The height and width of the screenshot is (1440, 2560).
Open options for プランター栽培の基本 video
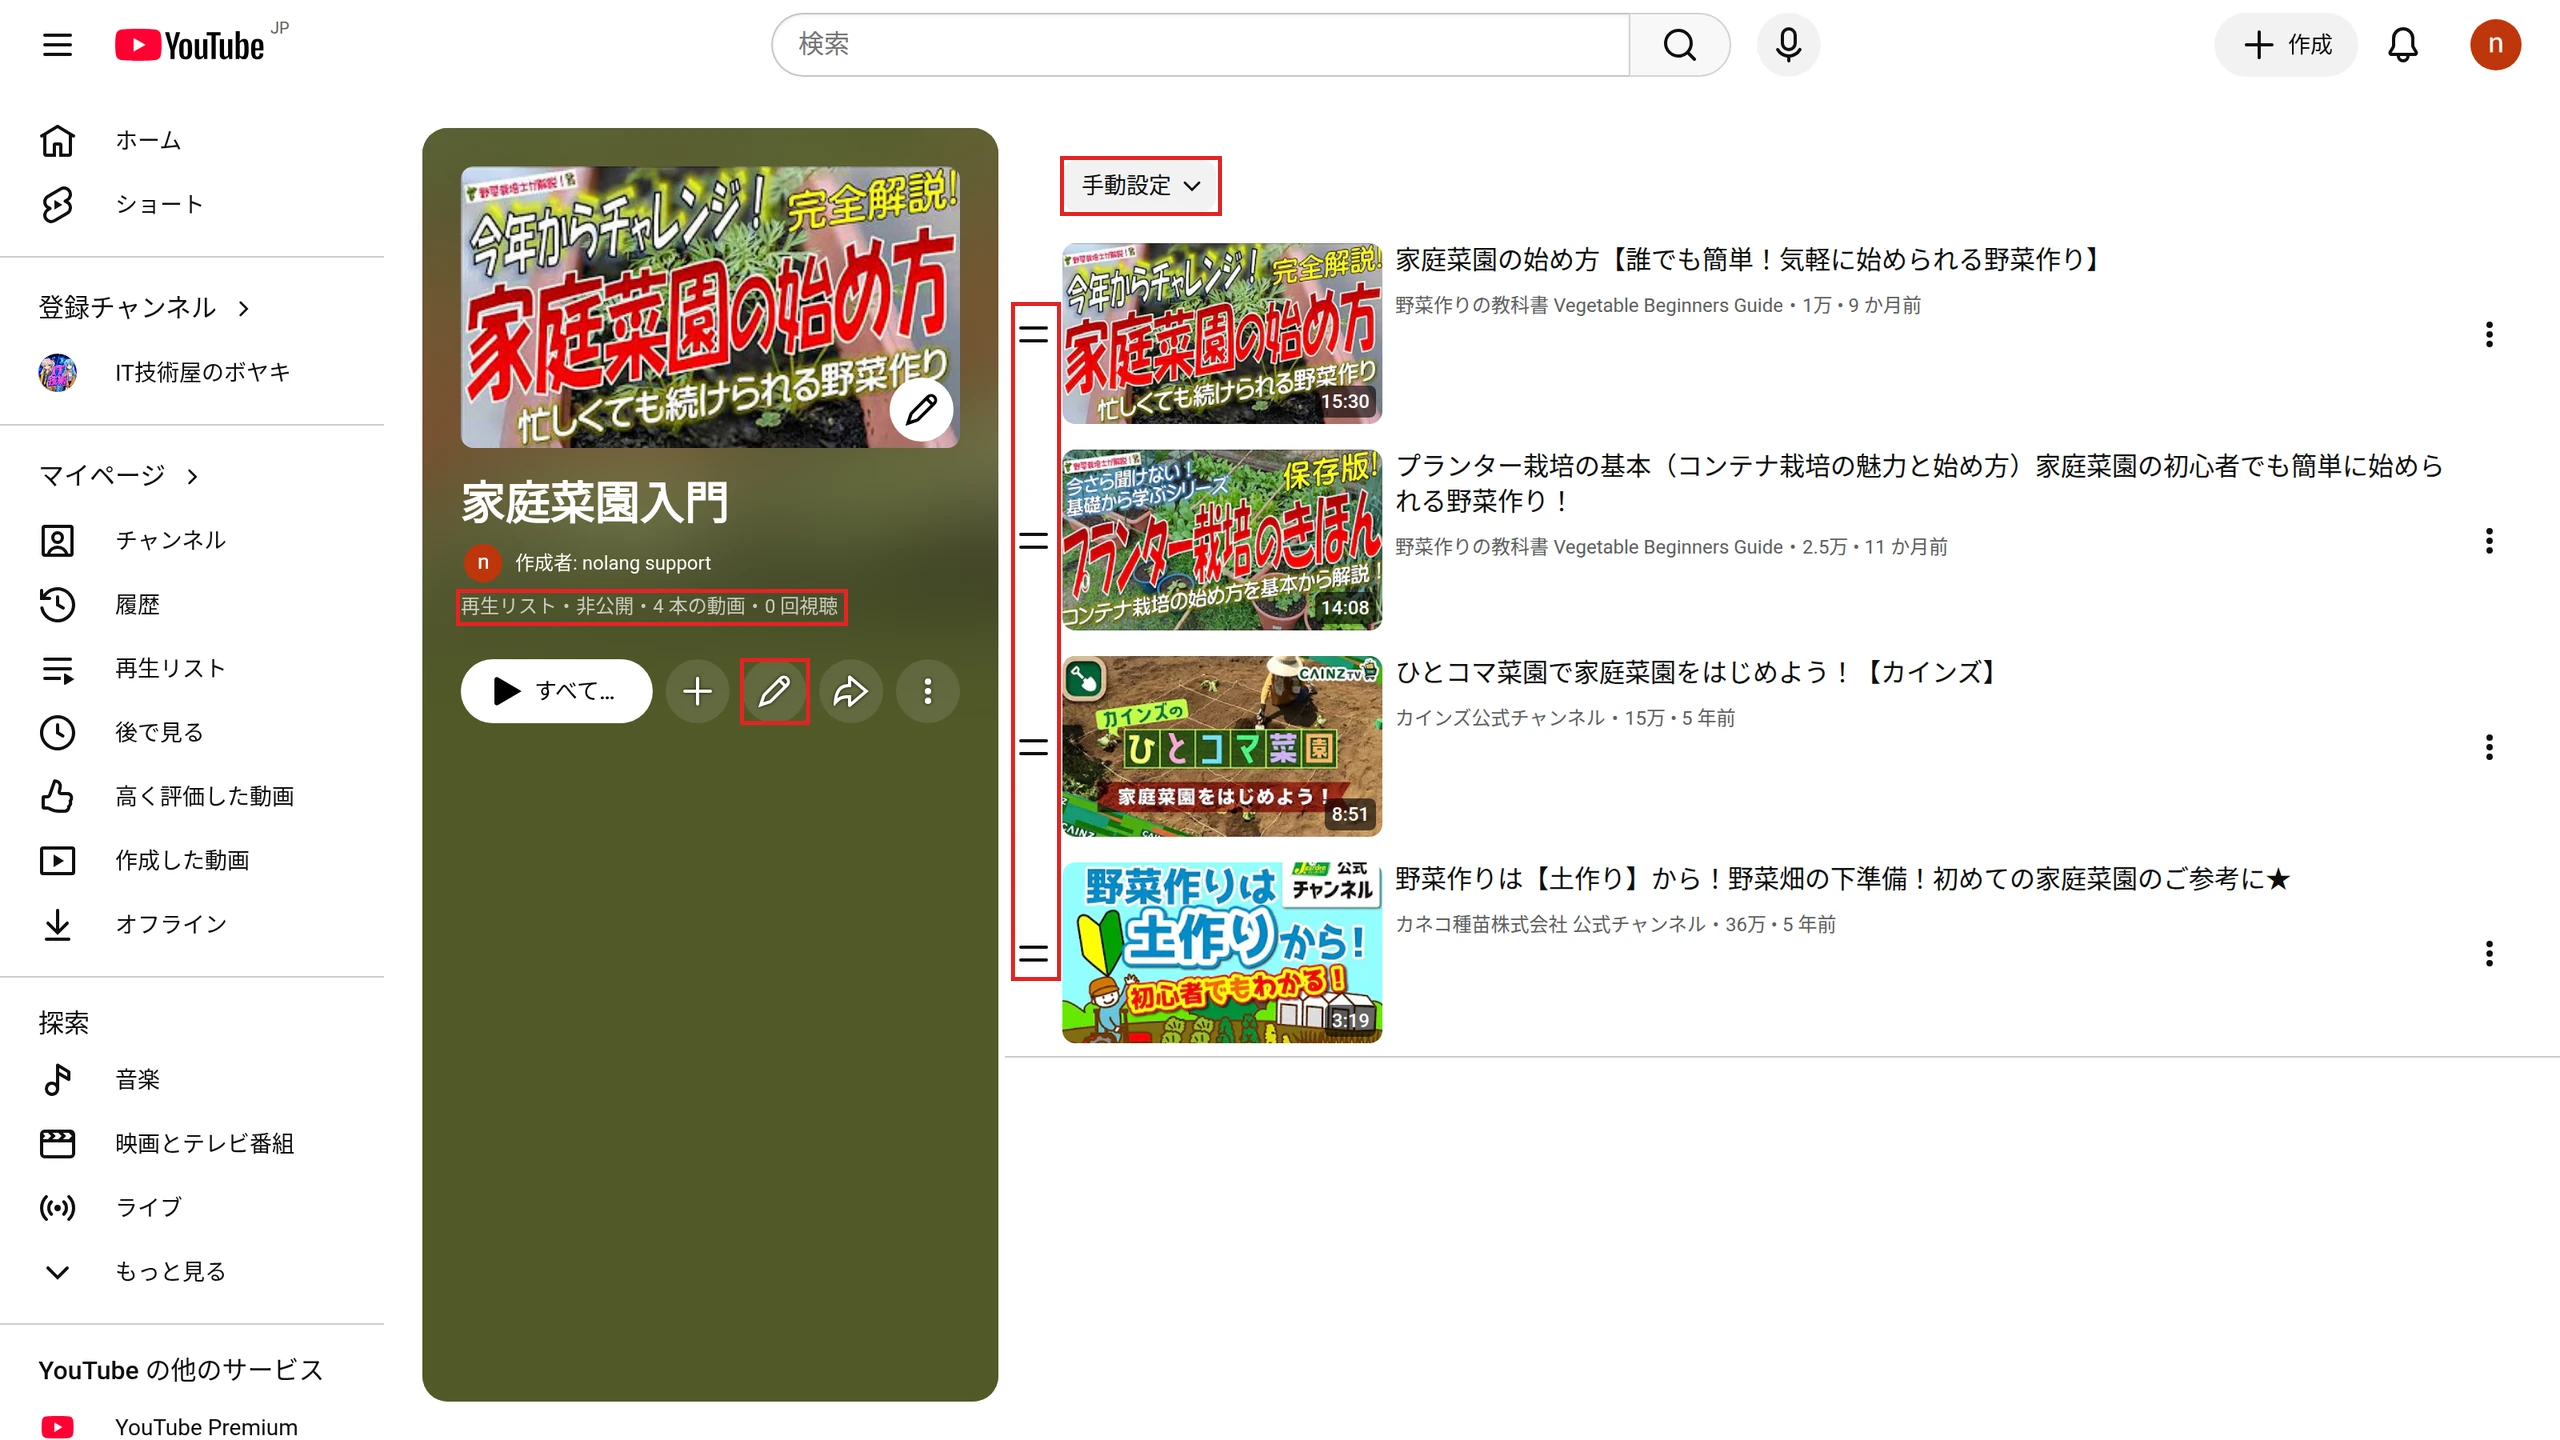click(2489, 541)
